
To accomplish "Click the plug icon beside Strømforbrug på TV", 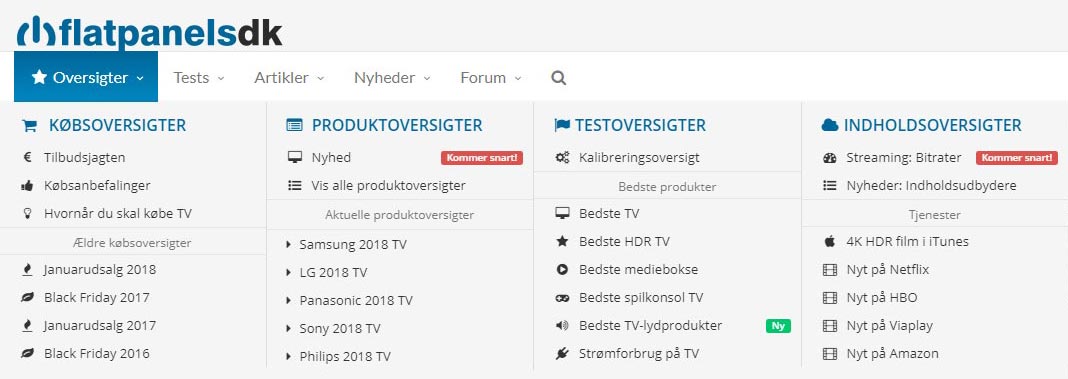I will point(562,354).
